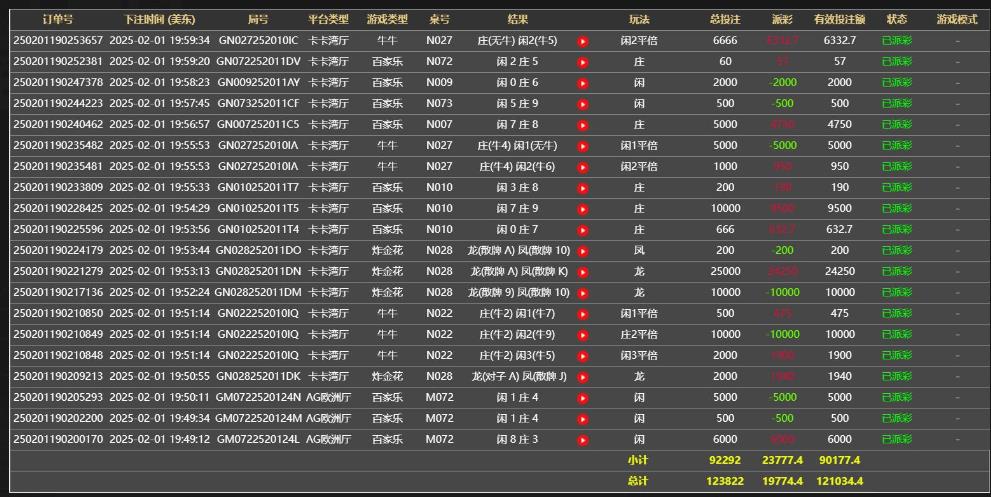Click the 总计 total bet value 123822
The image size is (991, 497).
[x=725, y=482]
